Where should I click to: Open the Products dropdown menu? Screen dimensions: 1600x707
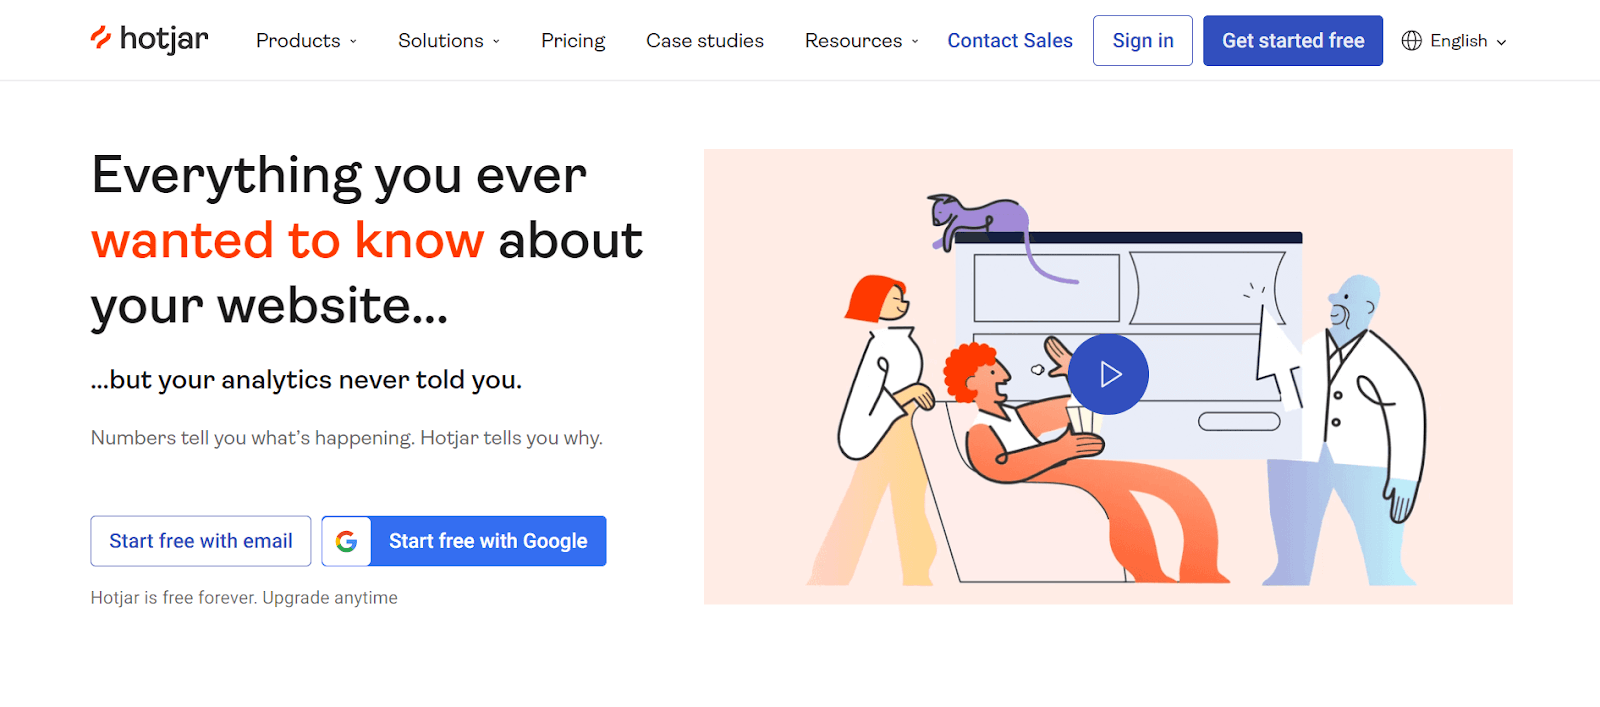pyautogui.click(x=306, y=41)
